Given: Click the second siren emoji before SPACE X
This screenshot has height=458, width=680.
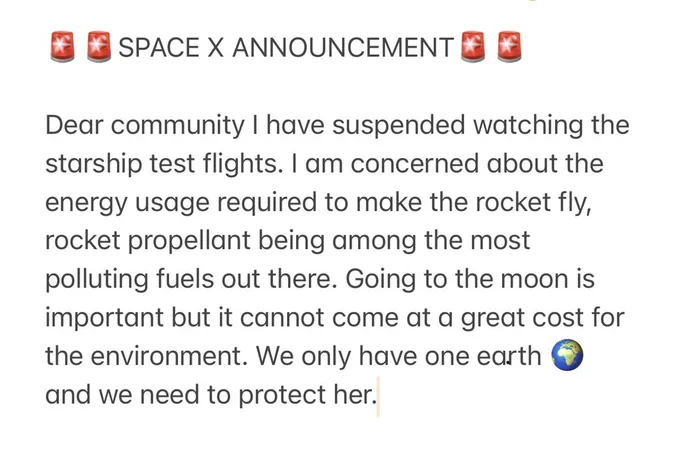Looking at the screenshot, I should (x=99, y=47).
